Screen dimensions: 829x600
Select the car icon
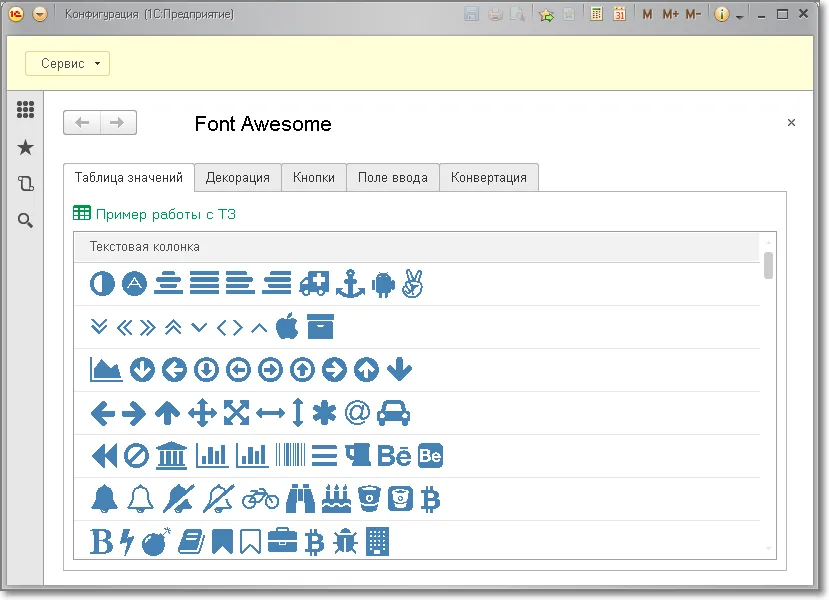click(393, 413)
